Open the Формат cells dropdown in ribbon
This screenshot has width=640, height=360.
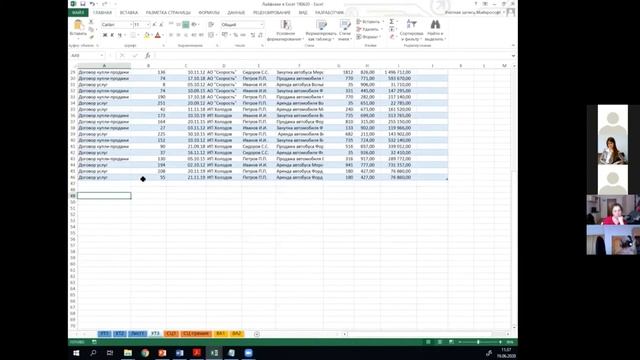pyautogui.click(x=370, y=37)
